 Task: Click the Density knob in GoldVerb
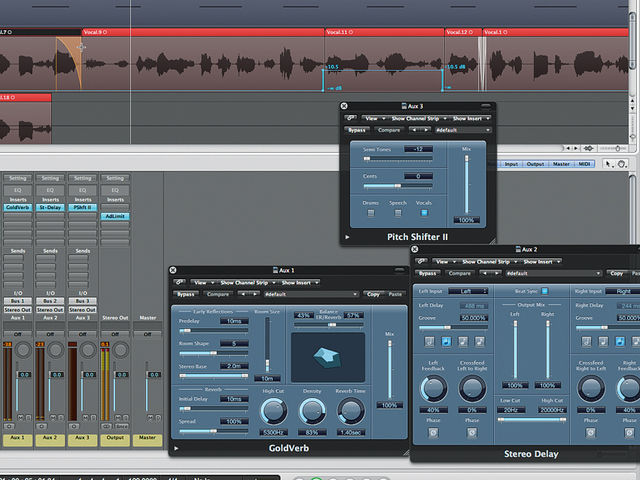[x=312, y=411]
